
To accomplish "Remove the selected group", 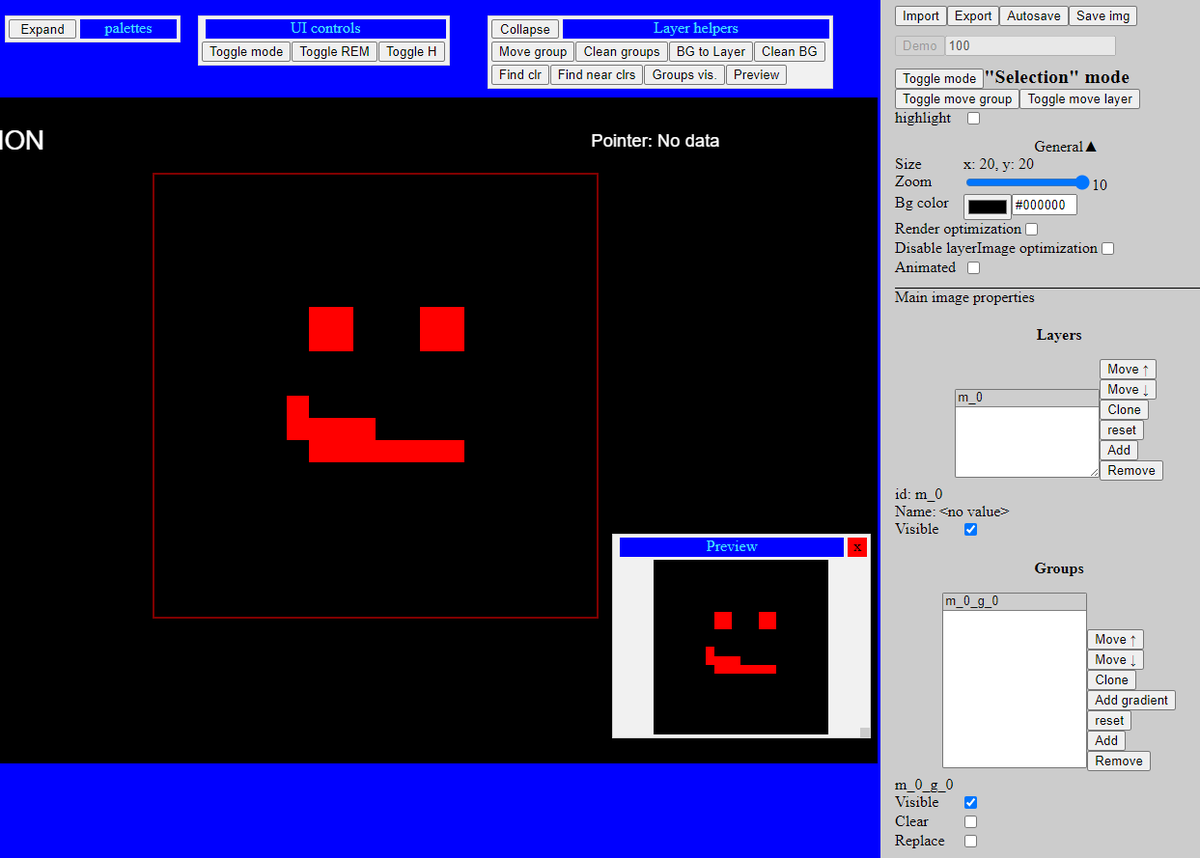I will (x=1118, y=761).
